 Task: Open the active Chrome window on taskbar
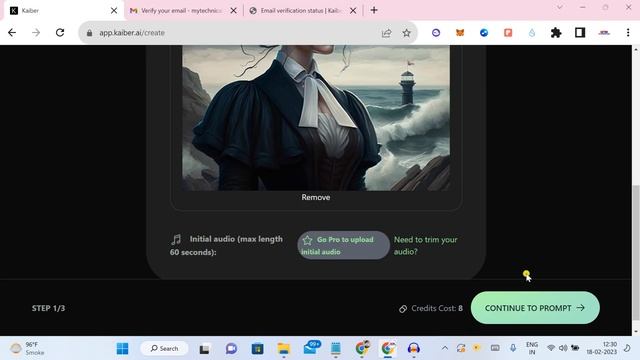pos(388,348)
